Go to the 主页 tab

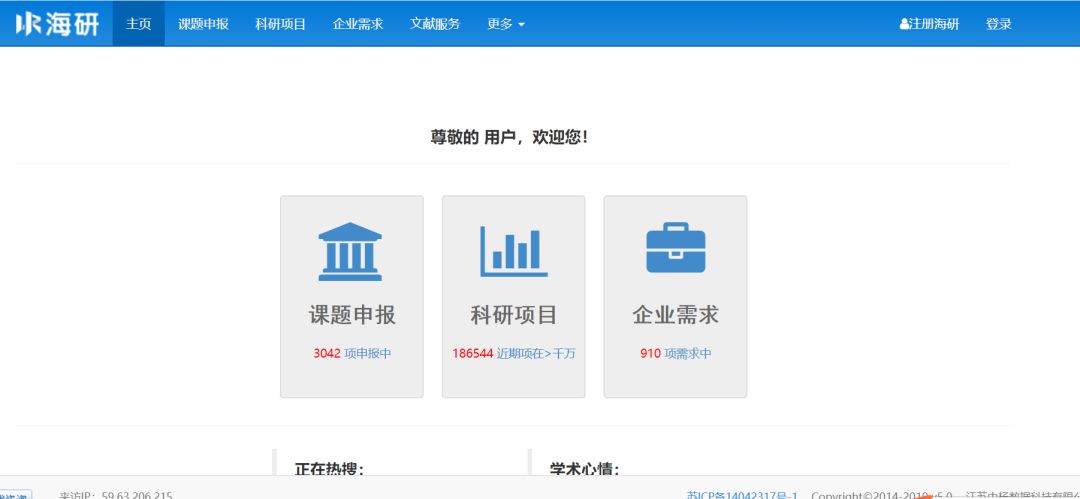tap(139, 24)
